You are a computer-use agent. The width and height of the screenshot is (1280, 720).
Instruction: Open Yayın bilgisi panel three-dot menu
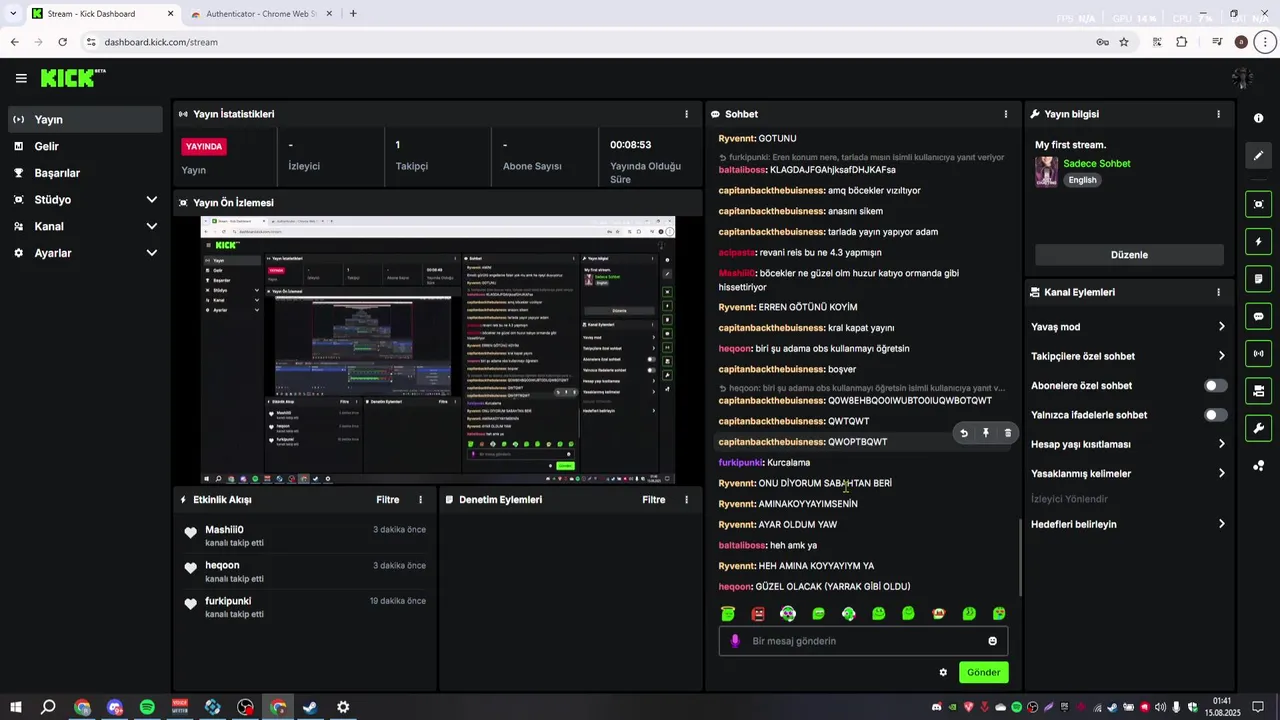coord(1218,114)
